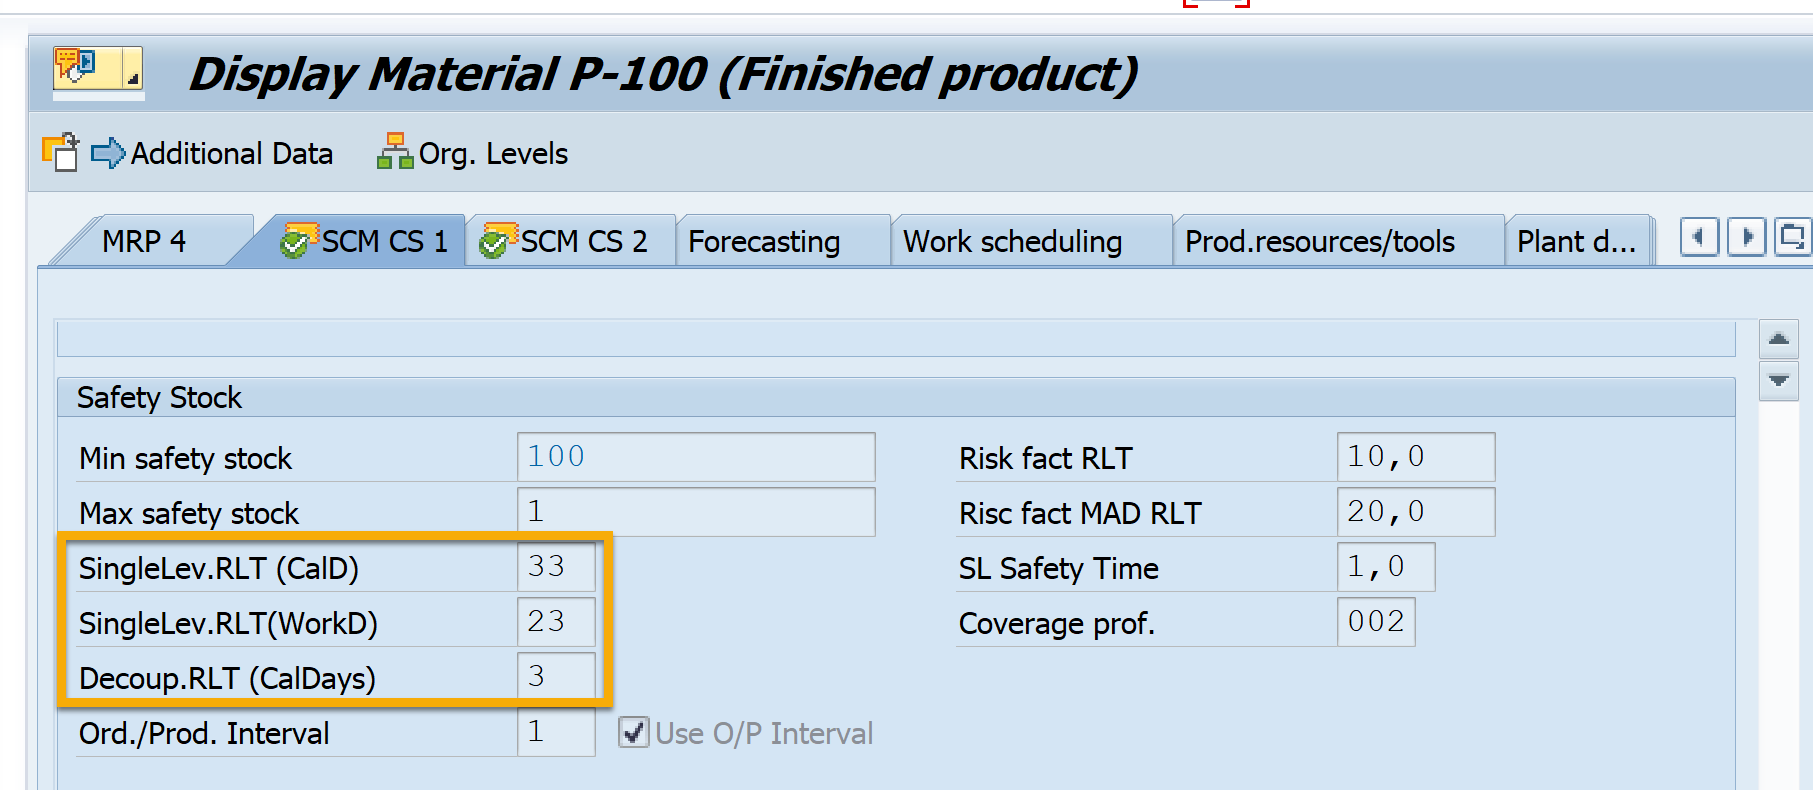Click the Min safety stock field
This screenshot has height=790, width=1813.
695,457
